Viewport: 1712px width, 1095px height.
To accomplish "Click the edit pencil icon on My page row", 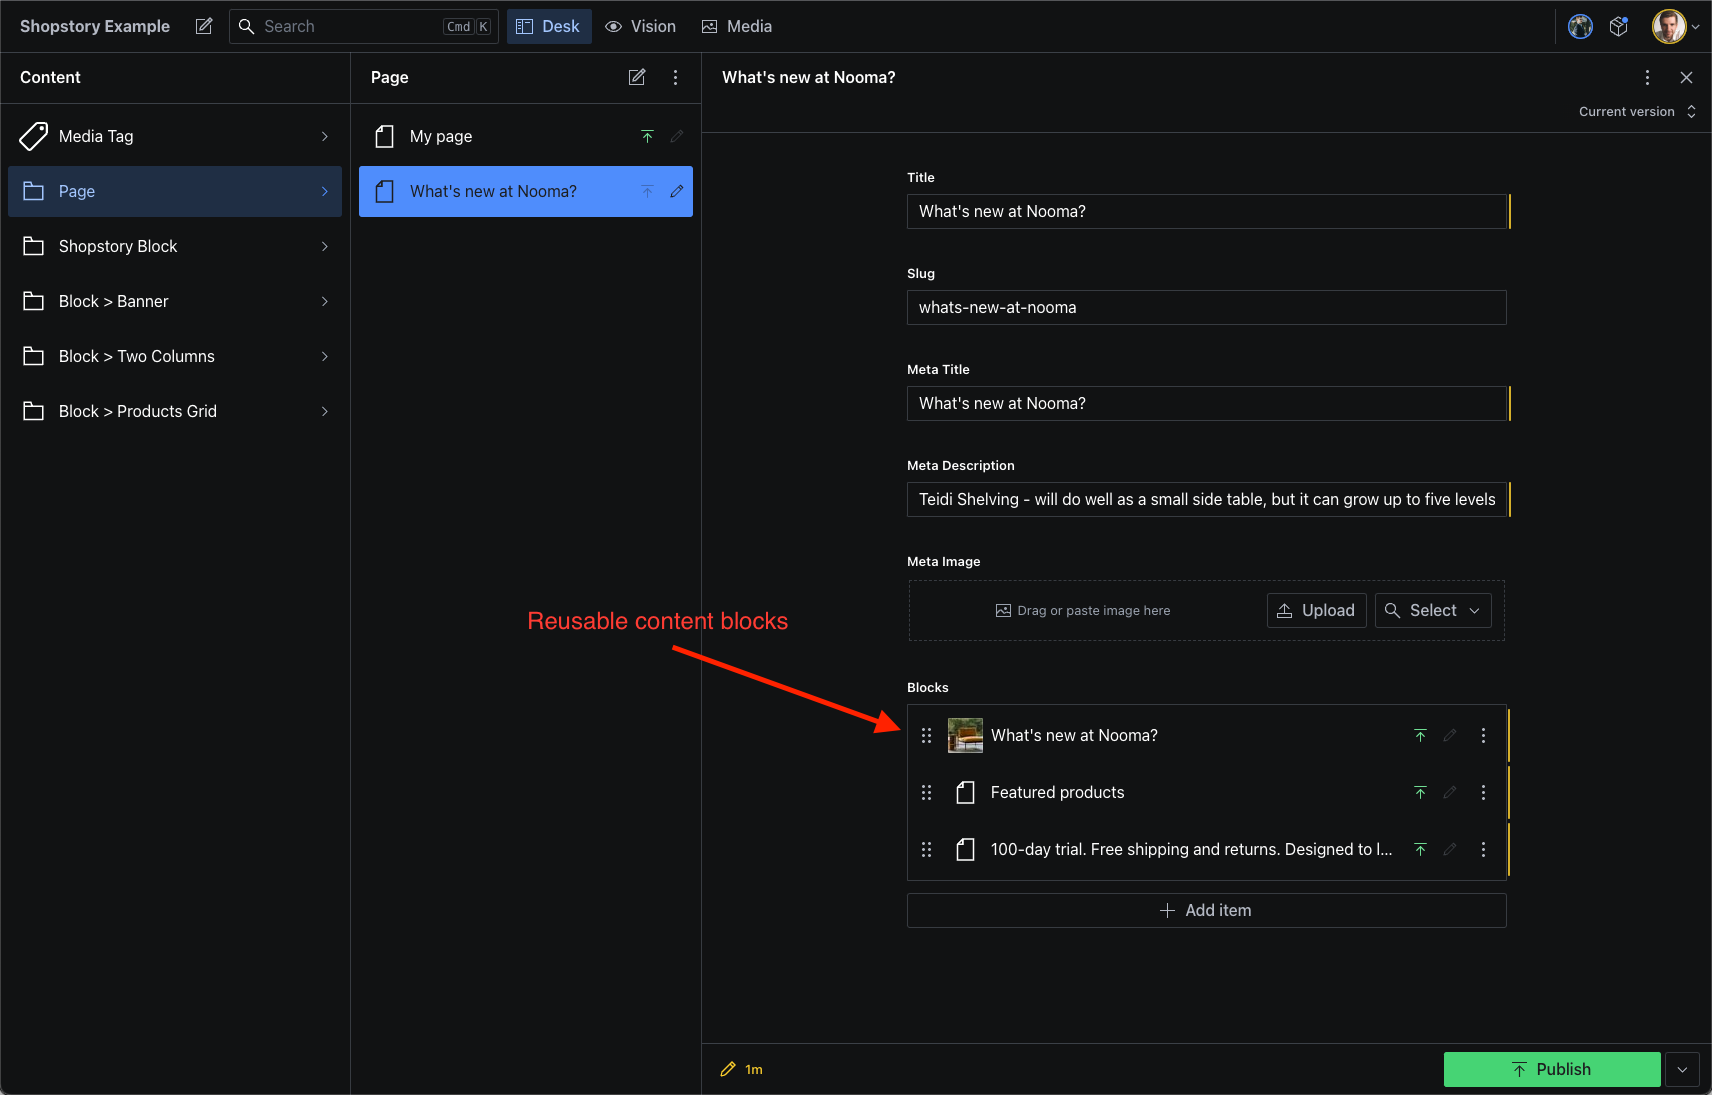I will (x=677, y=136).
